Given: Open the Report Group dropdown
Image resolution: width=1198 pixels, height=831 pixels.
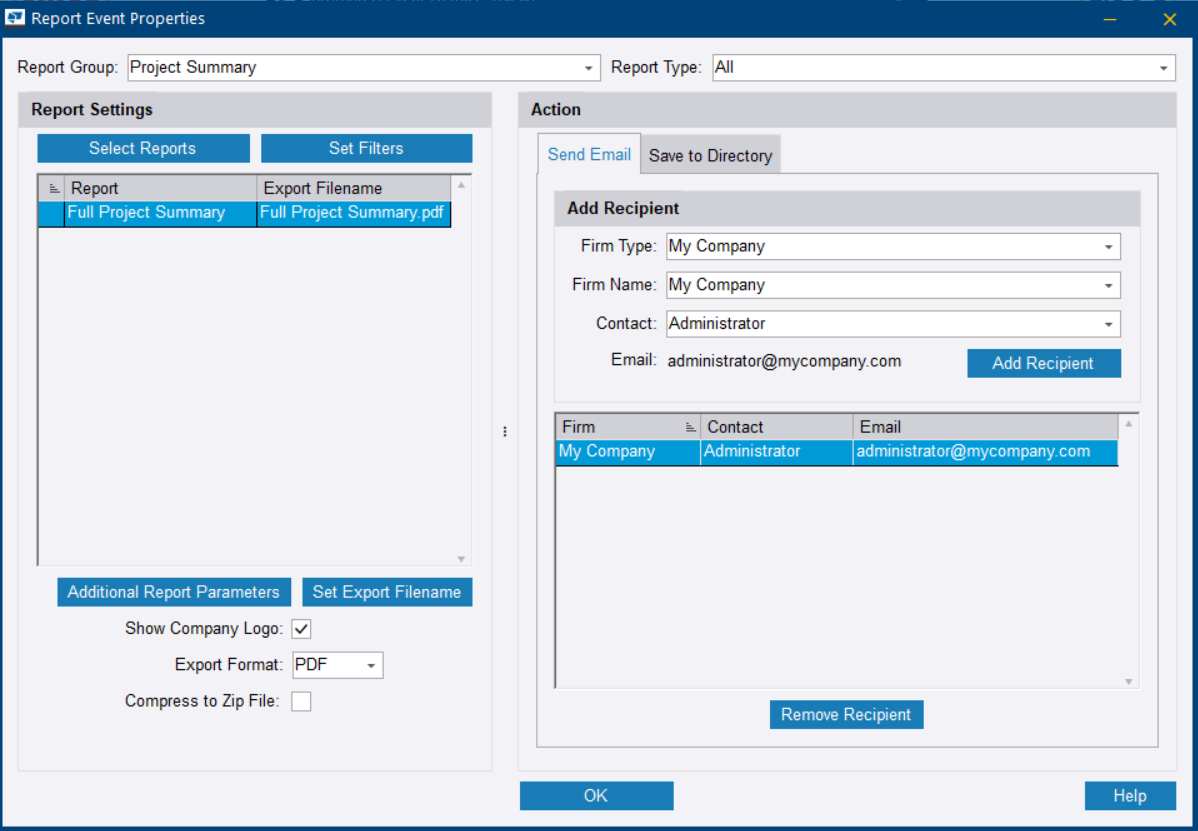Looking at the screenshot, I should point(588,68).
